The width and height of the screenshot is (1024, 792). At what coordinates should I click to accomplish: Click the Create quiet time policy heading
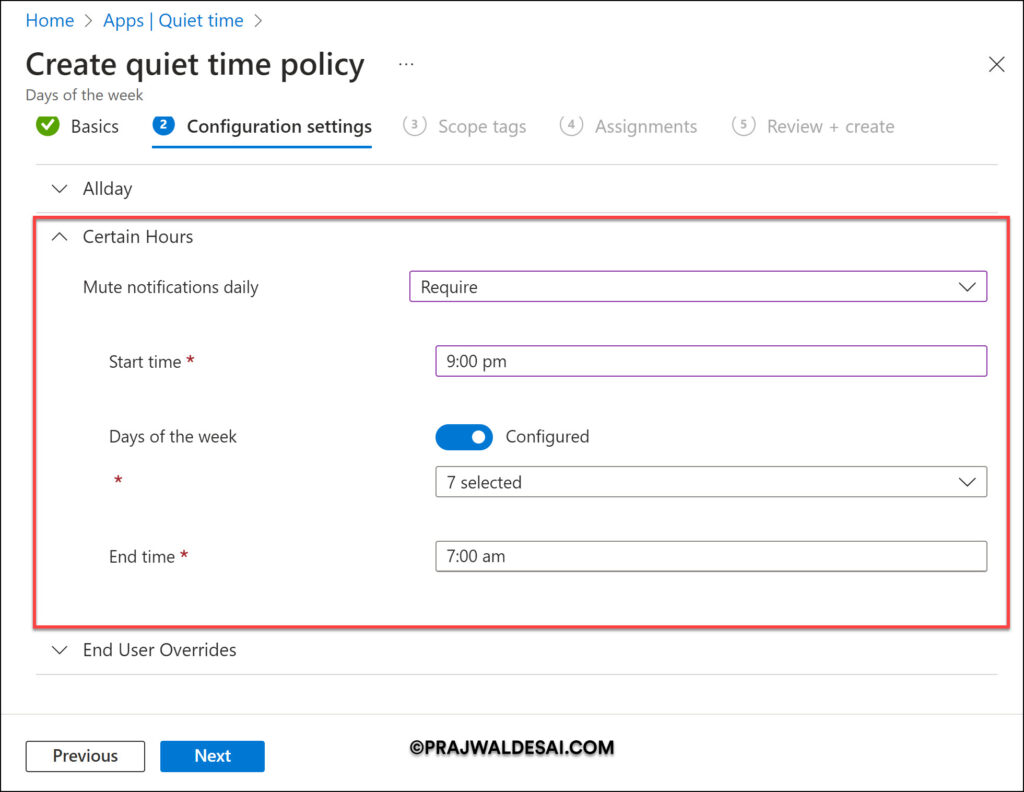pos(195,65)
